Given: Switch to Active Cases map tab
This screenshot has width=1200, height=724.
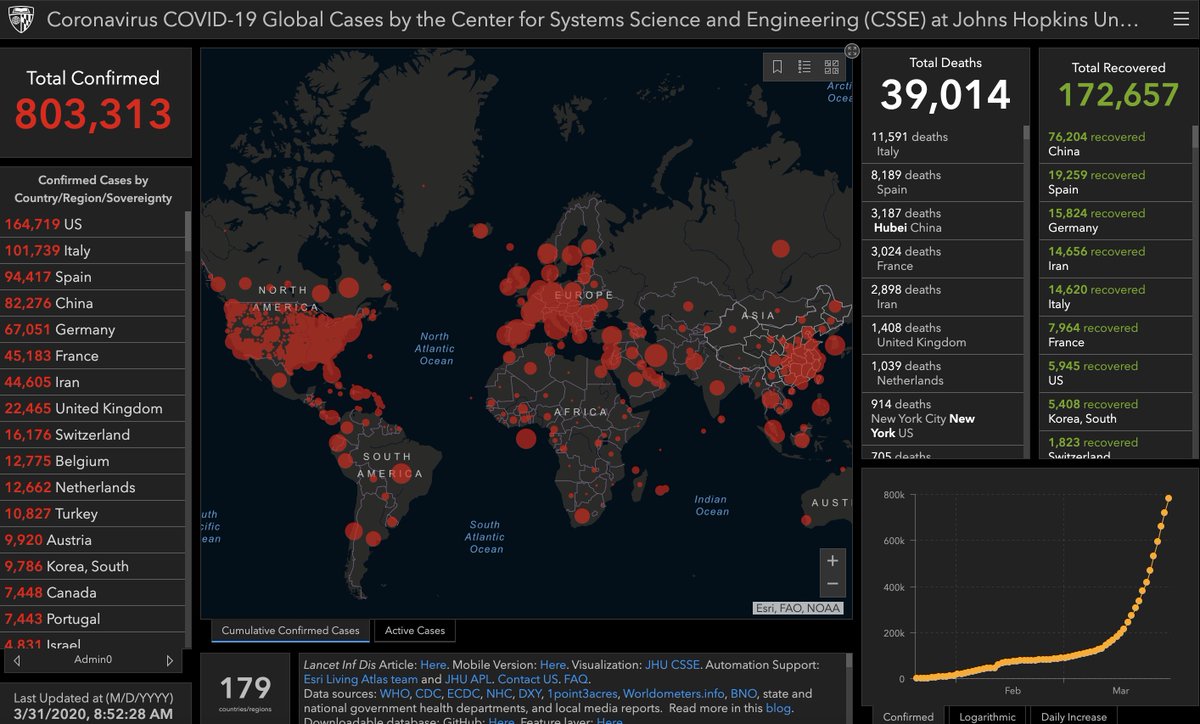Looking at the screenshot, I should point(415,630).
